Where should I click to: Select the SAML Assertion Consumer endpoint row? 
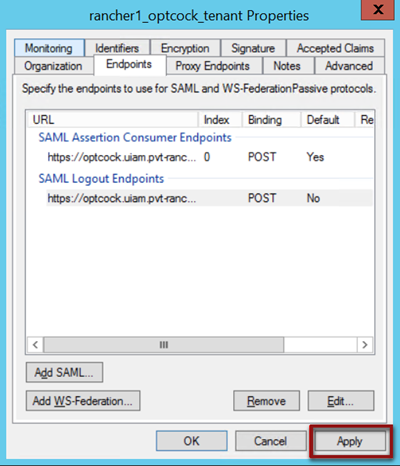209,157
